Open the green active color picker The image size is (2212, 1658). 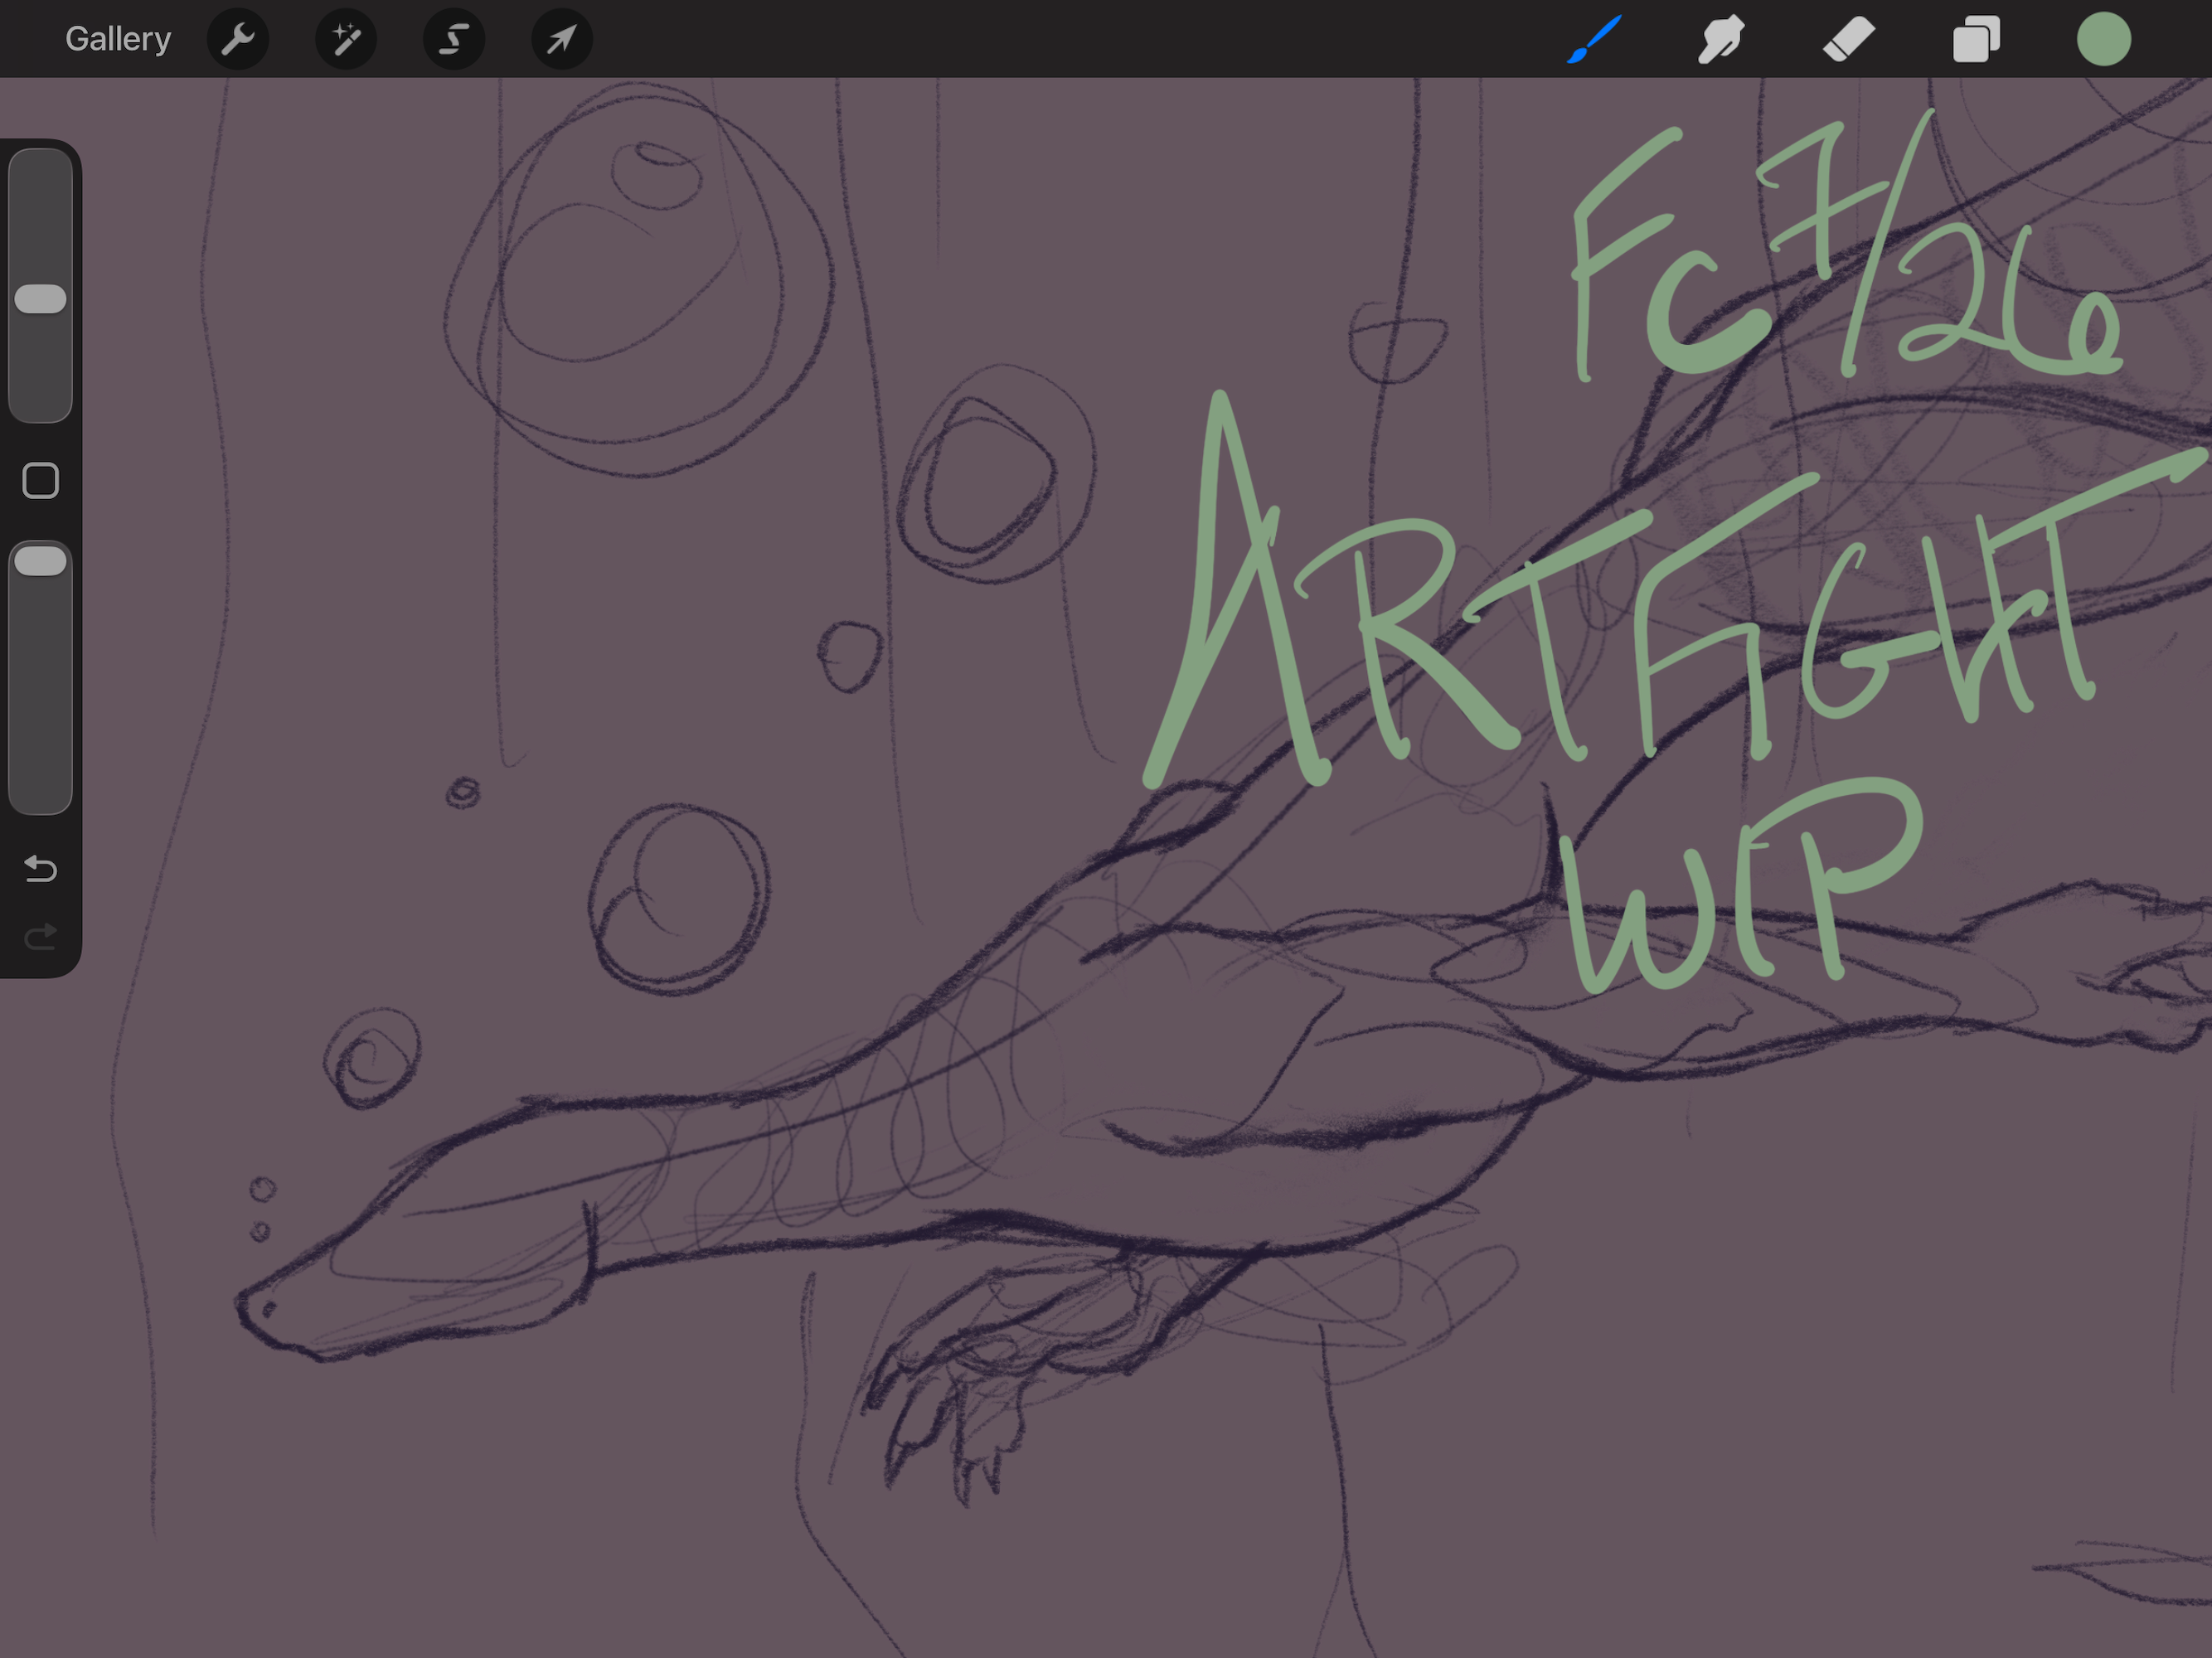click(x=2104, y=39)
